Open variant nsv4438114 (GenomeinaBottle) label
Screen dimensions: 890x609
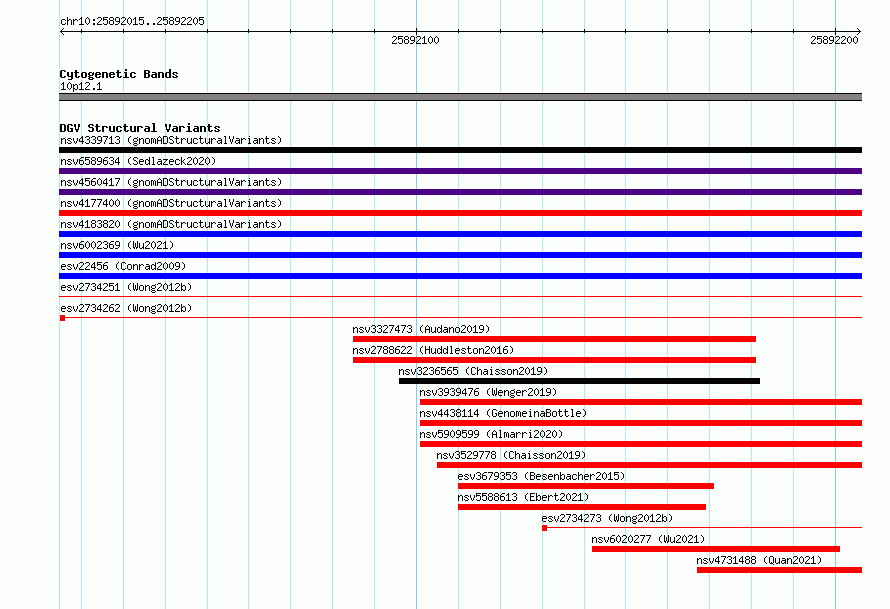point(503,413)
